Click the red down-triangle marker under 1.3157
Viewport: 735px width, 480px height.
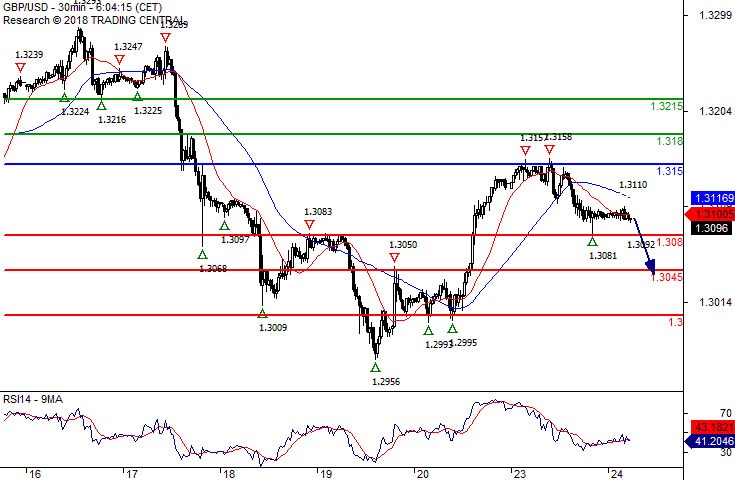[525, 150]
